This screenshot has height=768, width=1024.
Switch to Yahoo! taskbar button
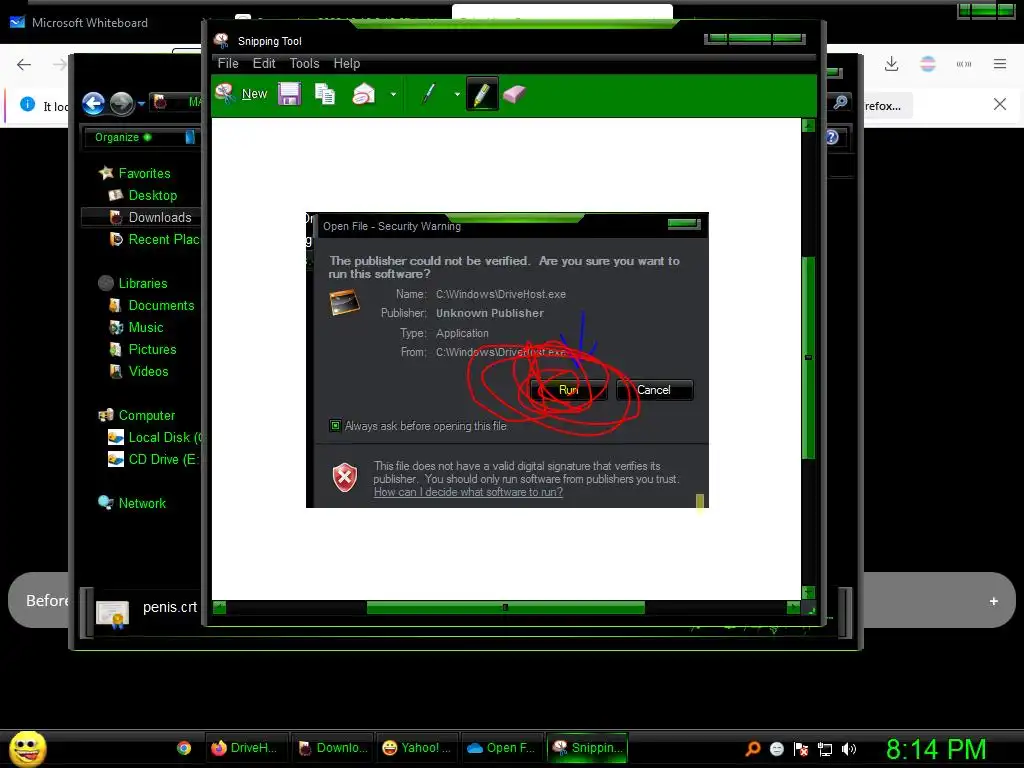pyautogui.click(x=416, y=748)
